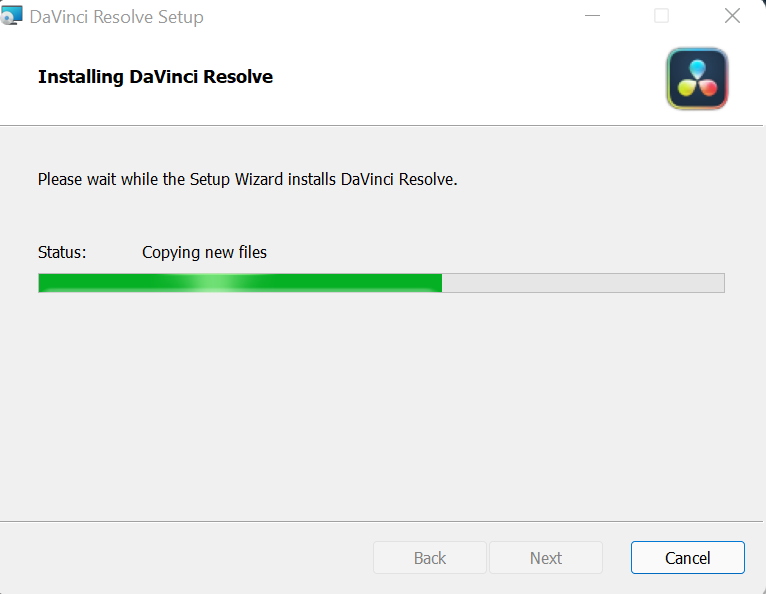The image size is (766, 594).
Task: Click the 'Installing DaVinci Resolve' heading
Action: pos(155,77)
